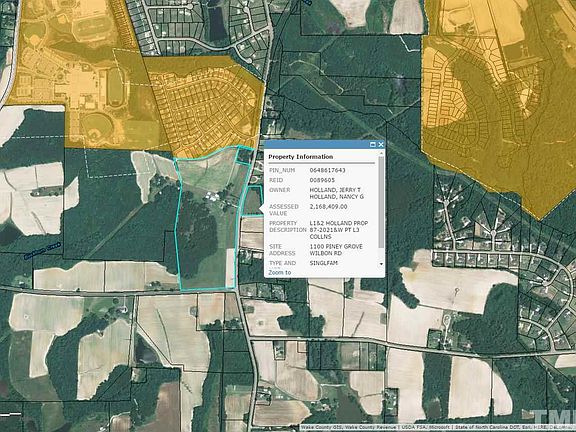Maximize the Property Information popup
576x432 pixels.
click(x=372, y=144)
